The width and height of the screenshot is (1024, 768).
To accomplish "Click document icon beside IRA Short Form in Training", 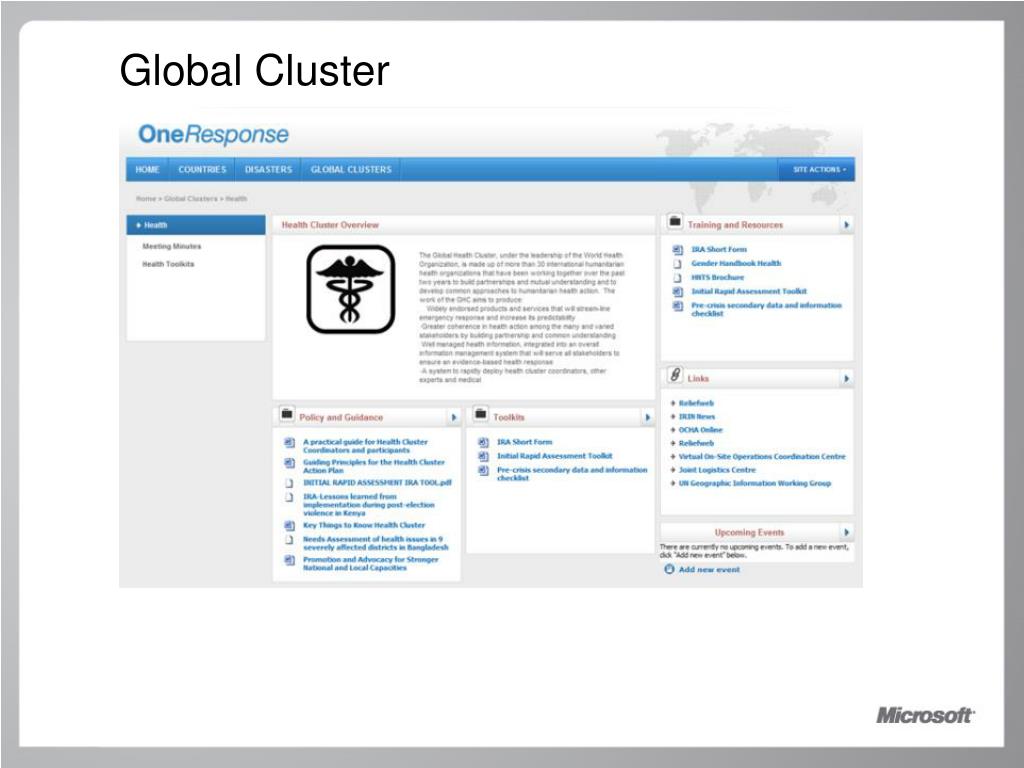I will click(x=678, y=249).
